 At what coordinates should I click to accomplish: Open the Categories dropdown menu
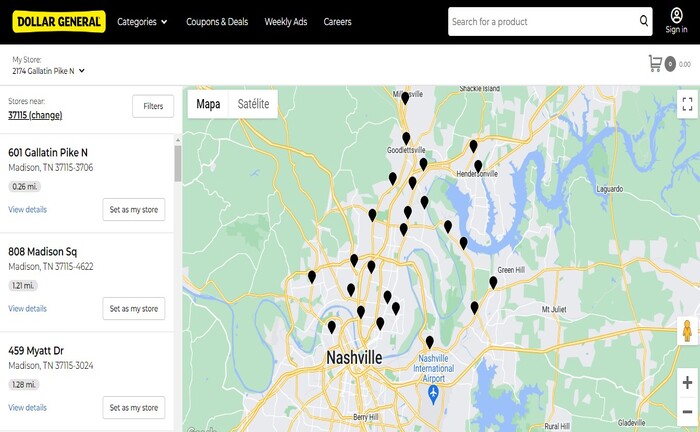142,21
